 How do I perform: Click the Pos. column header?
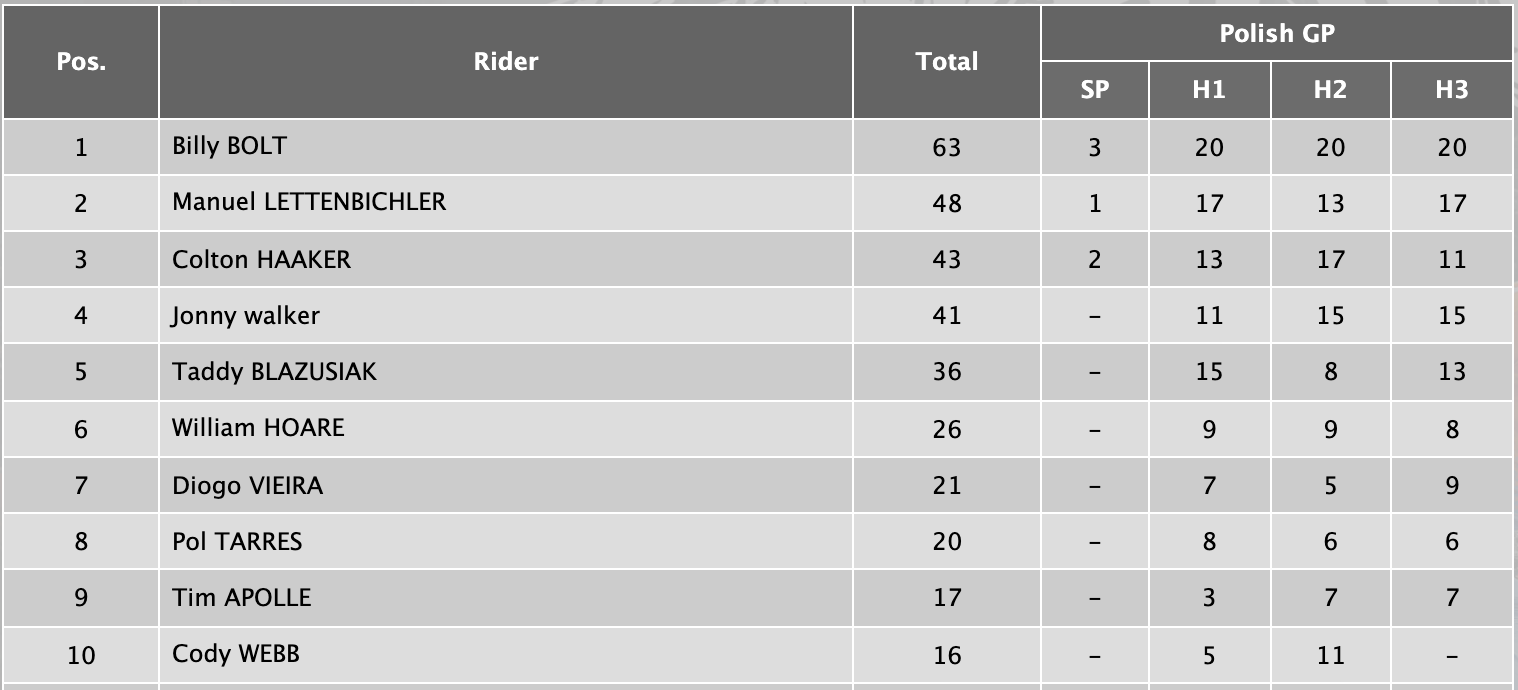pos(81,62)
